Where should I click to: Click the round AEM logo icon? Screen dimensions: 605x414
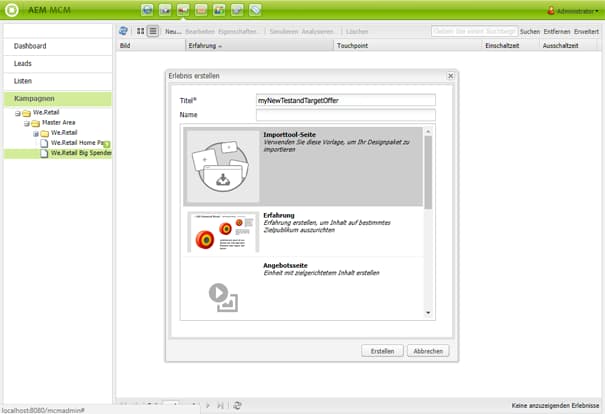tap(12, 10)
